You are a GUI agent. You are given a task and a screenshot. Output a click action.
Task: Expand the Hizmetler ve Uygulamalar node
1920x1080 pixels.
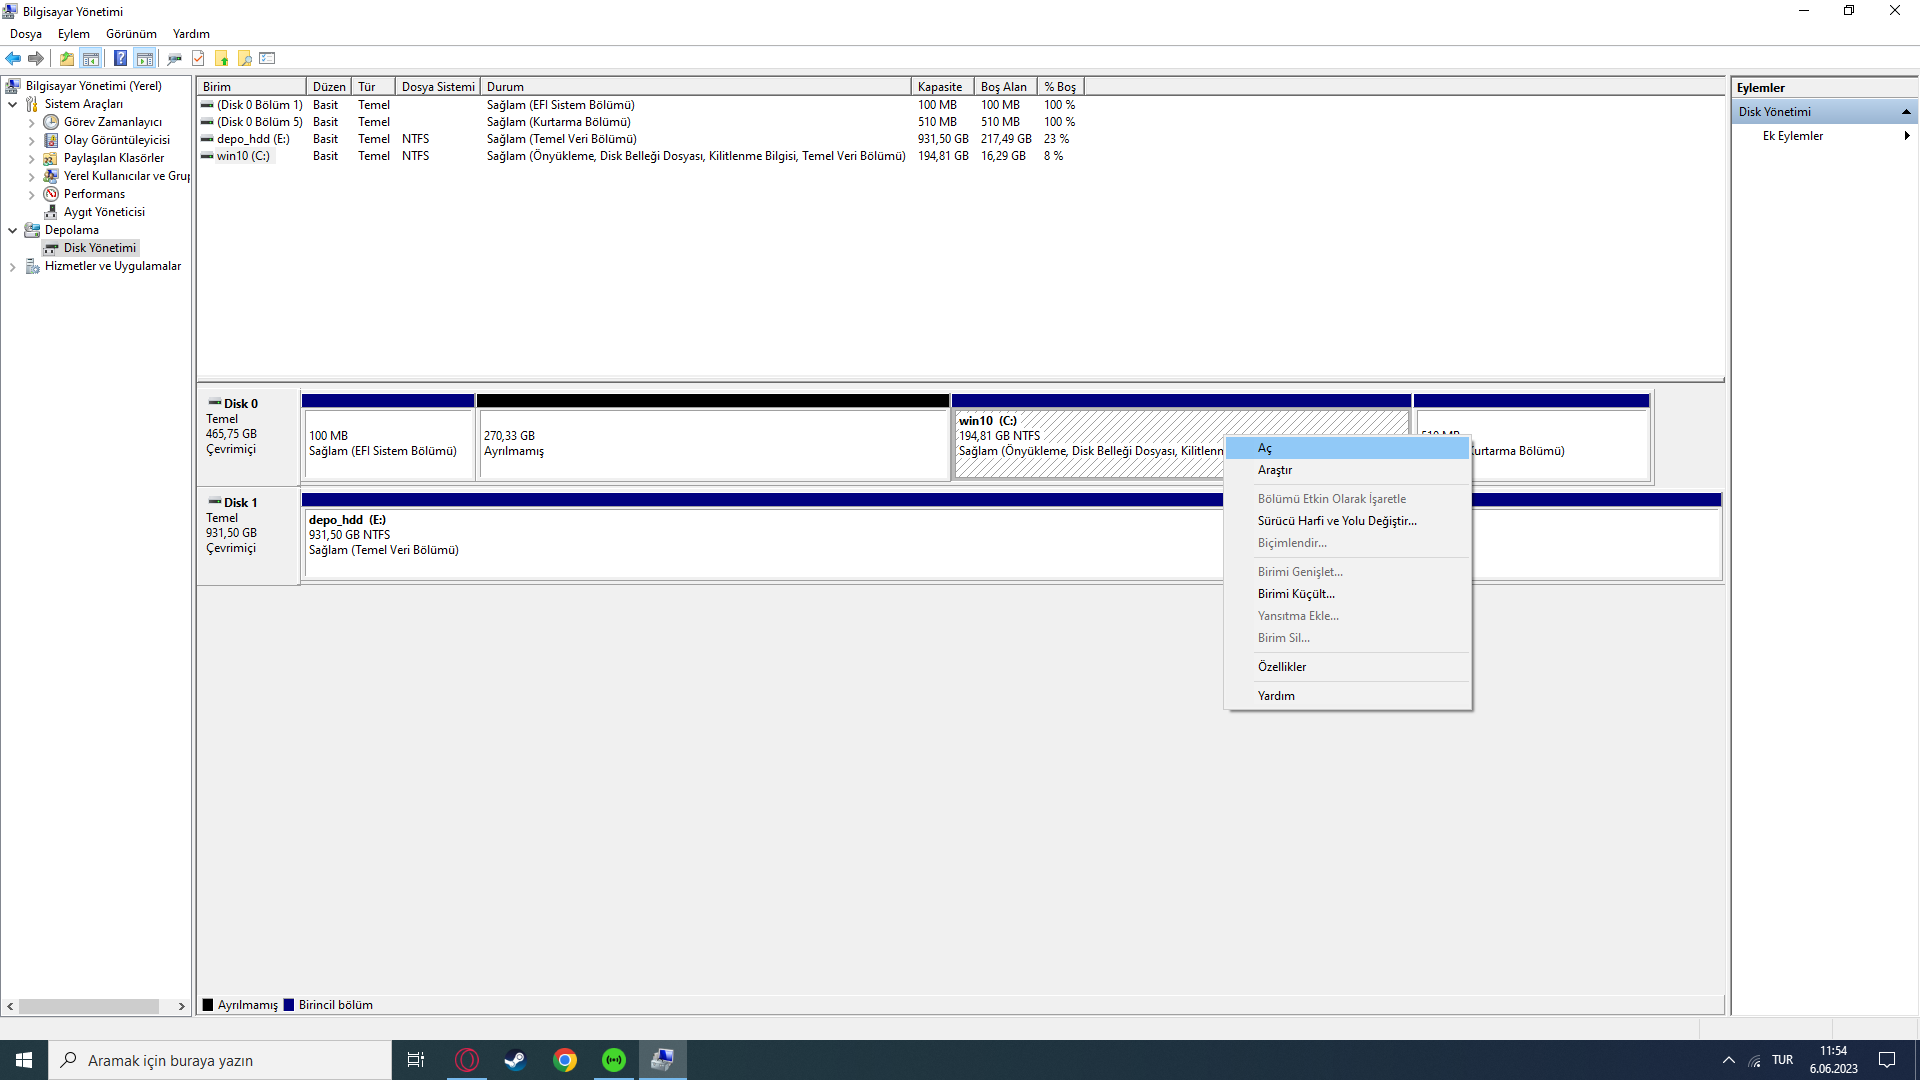click(x=12, y=267)
